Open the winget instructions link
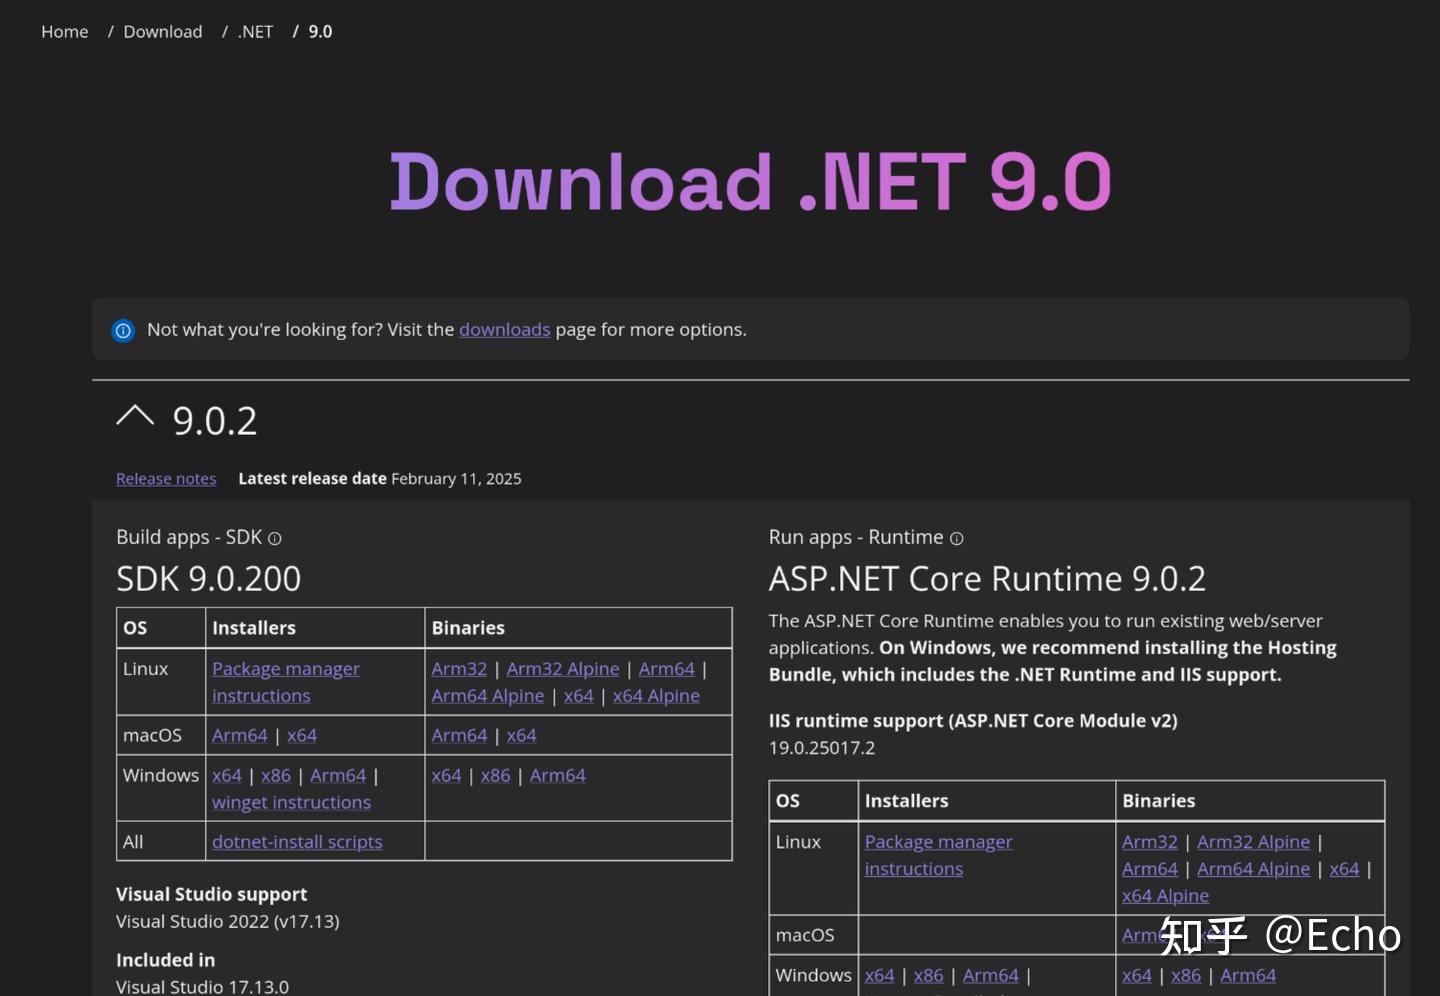 291,803
